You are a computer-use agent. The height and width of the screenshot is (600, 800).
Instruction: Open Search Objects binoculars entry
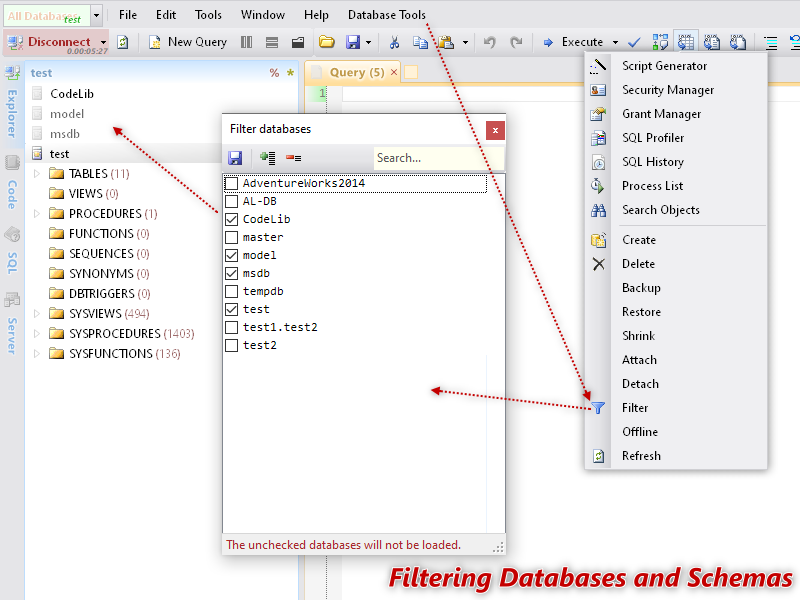[x=661, y=210]
